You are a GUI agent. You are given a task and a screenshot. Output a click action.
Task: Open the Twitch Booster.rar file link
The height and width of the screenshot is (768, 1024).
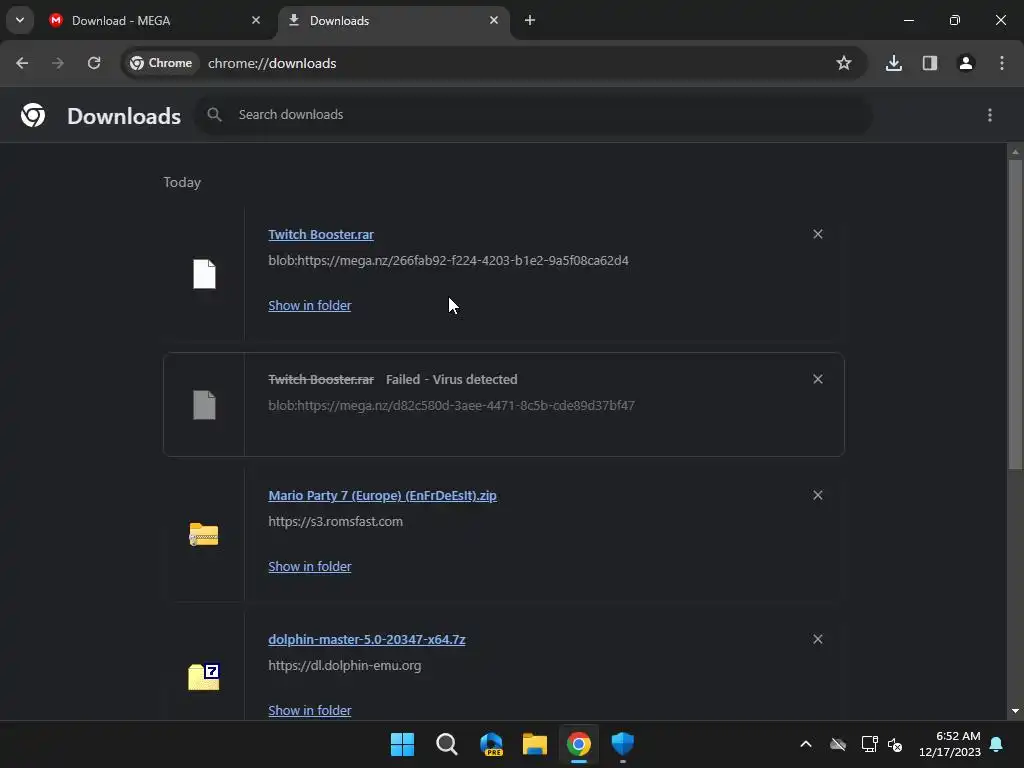tap(321, 234)
